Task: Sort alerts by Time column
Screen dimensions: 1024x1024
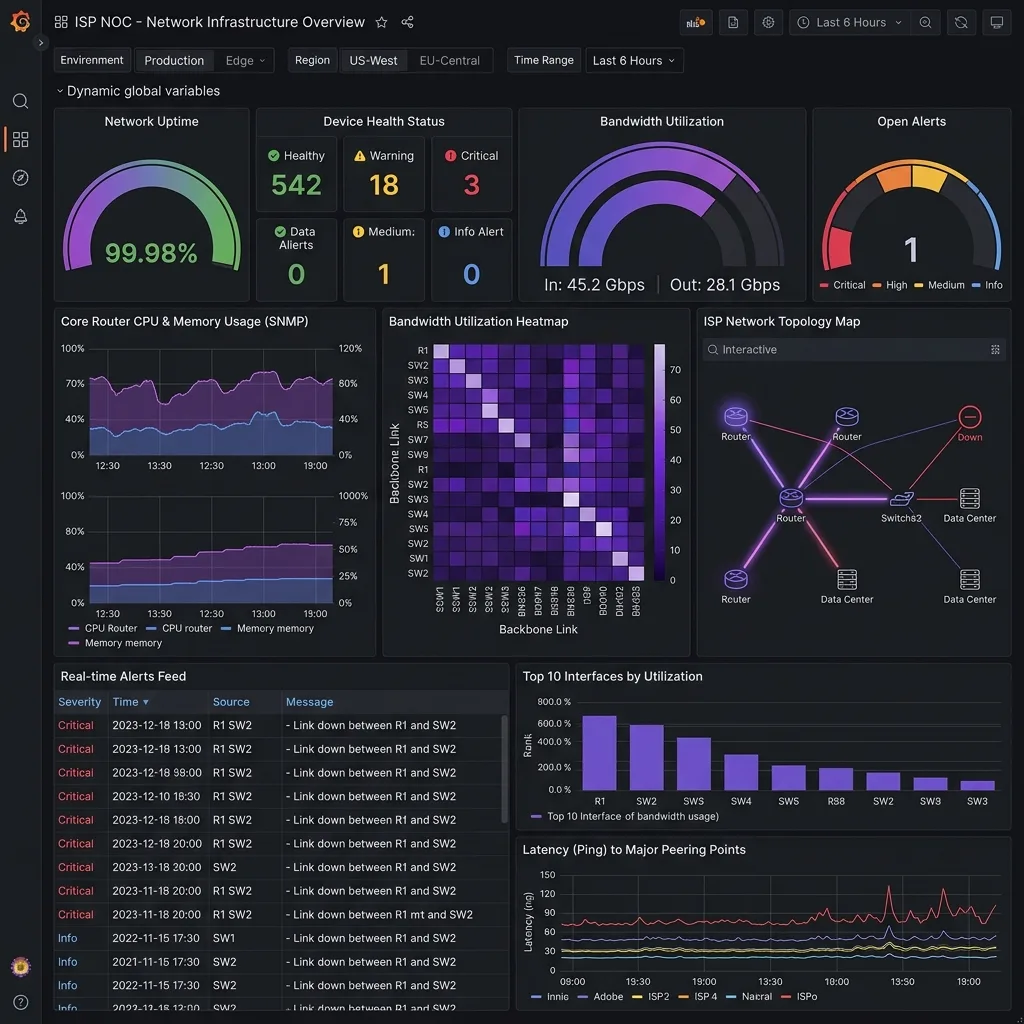Action: [x=131, y=702]
